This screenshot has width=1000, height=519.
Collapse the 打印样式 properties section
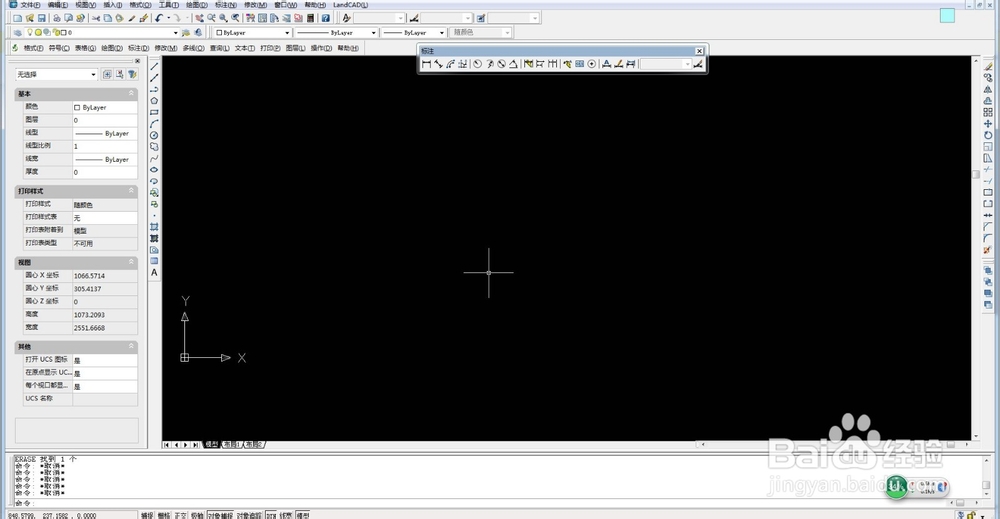point(131,191)
